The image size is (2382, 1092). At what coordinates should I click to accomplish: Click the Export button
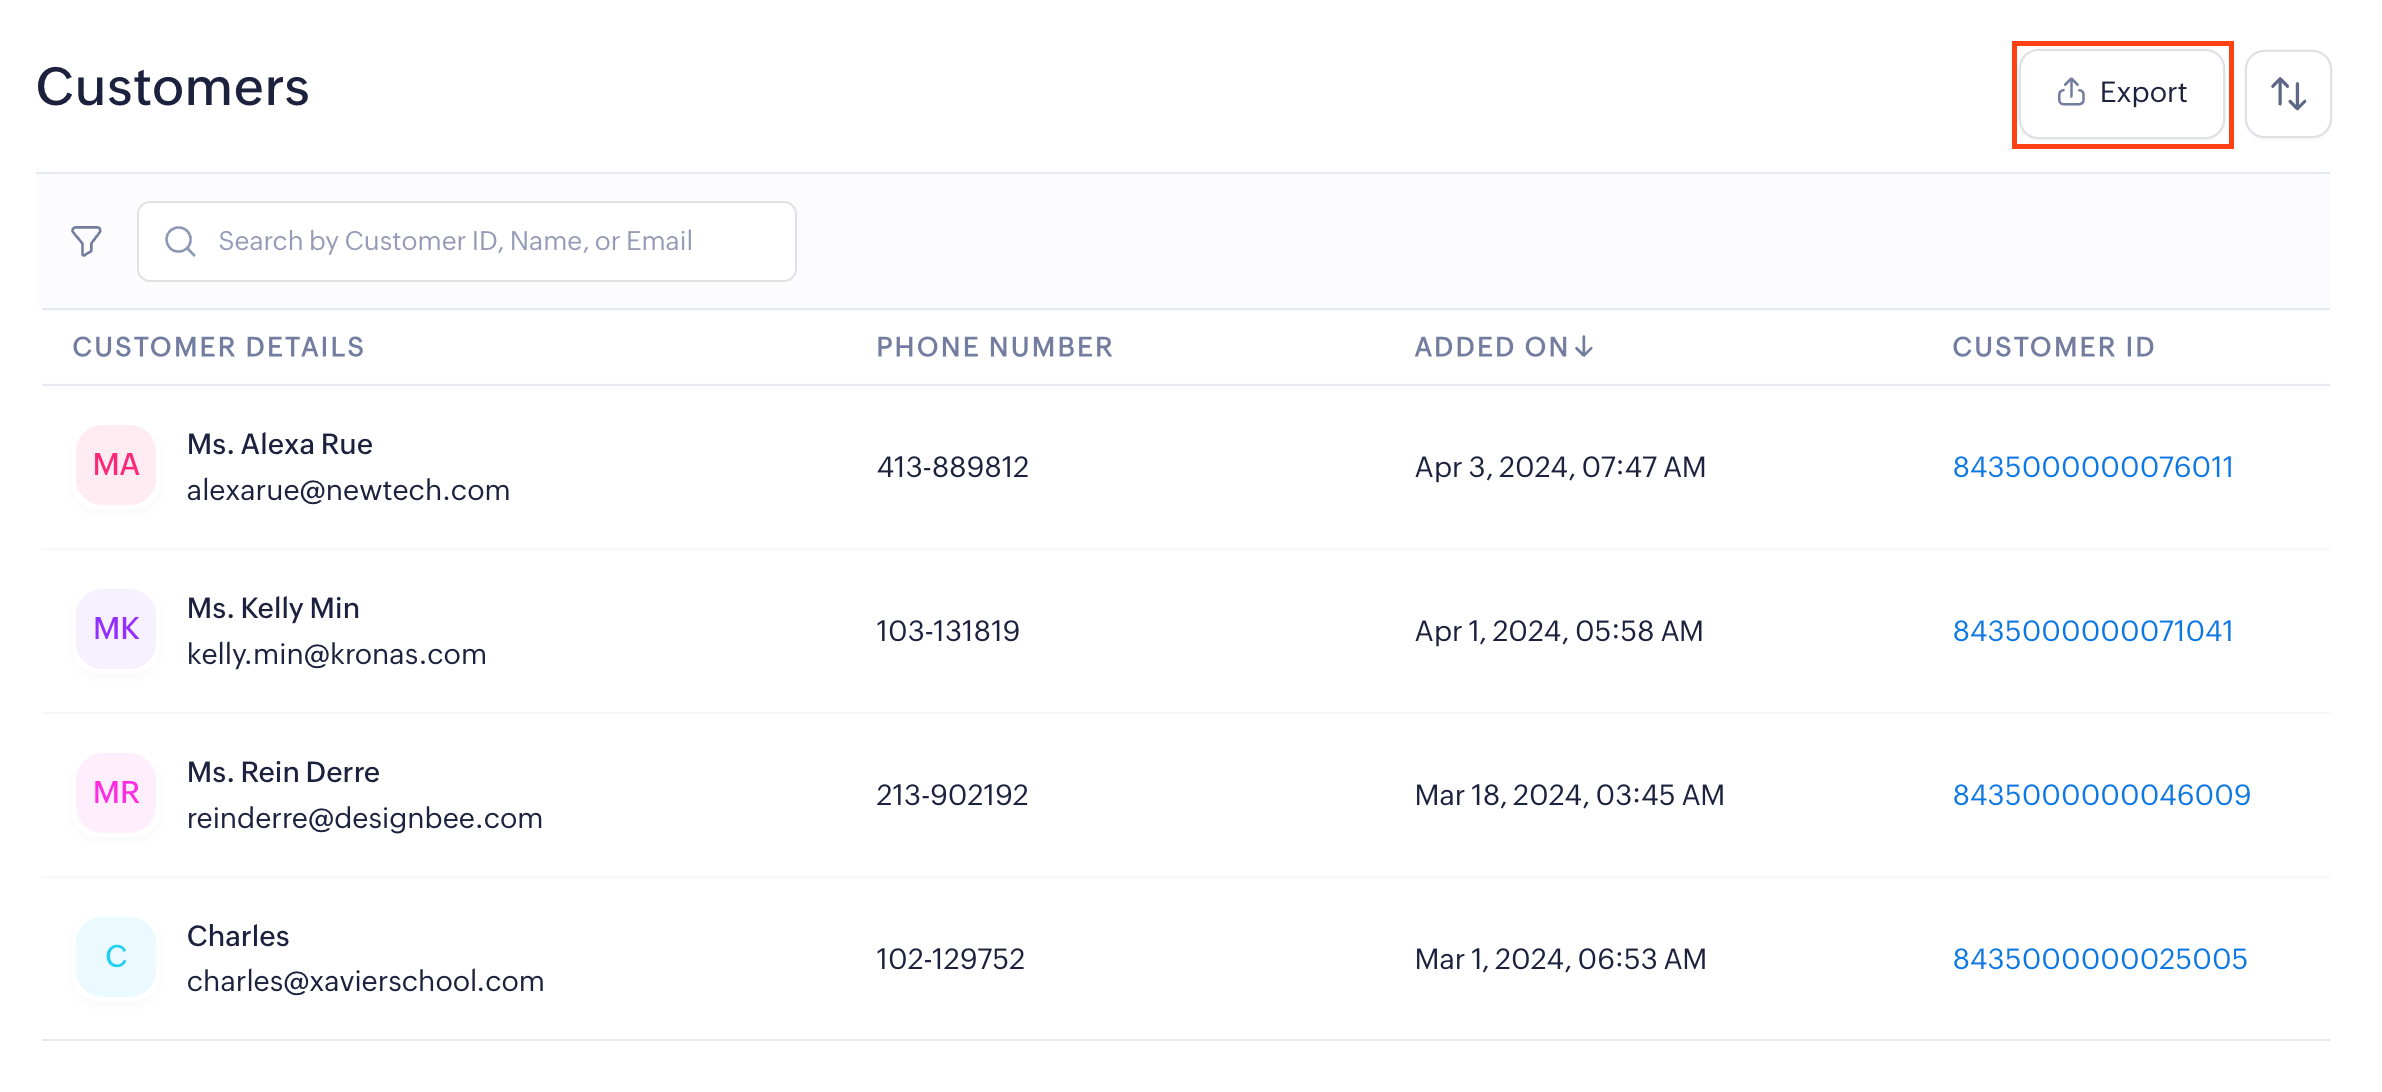[2122, 93]
